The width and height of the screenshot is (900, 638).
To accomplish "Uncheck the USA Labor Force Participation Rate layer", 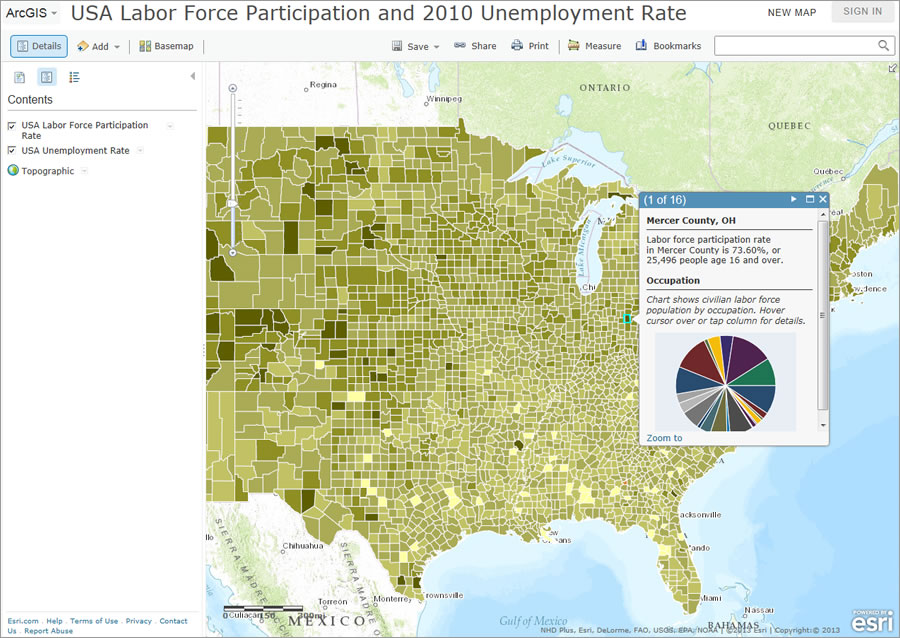I will pyautogui.click(x=10, y=125).
